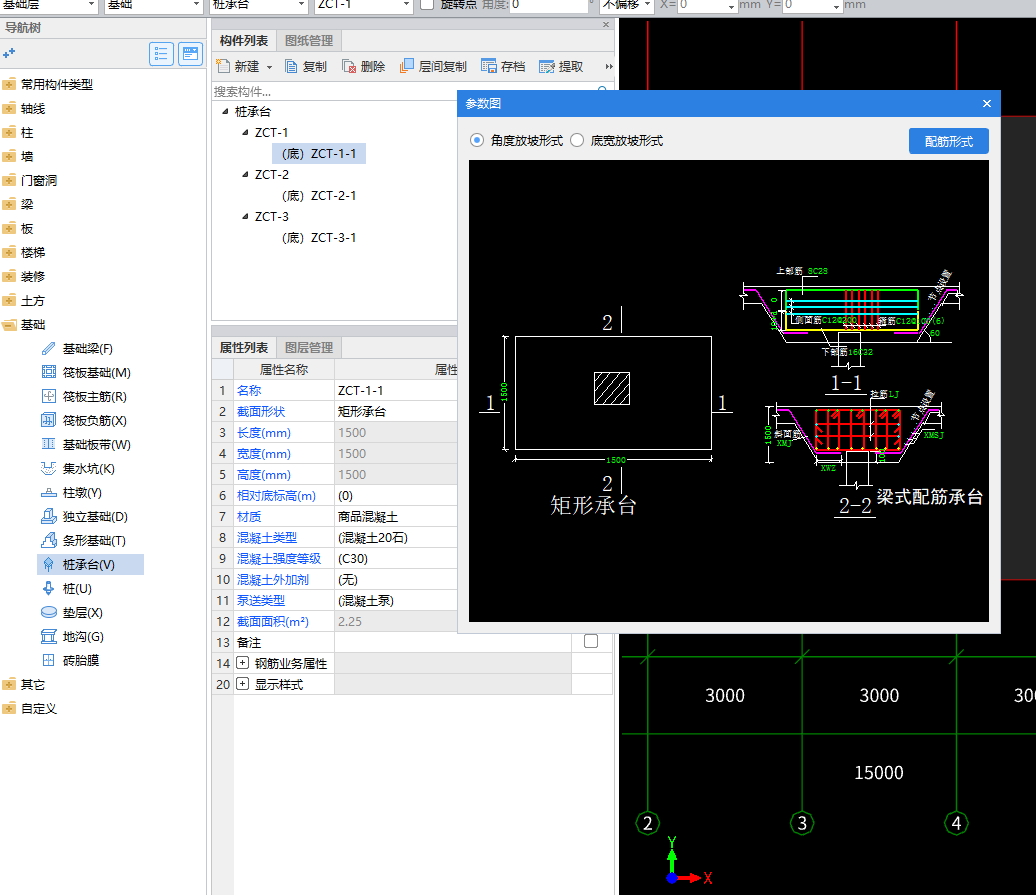Collapse ZCT-2 tree node
This screenshot has height=895, width=1036.
click(x=245, y=174)
